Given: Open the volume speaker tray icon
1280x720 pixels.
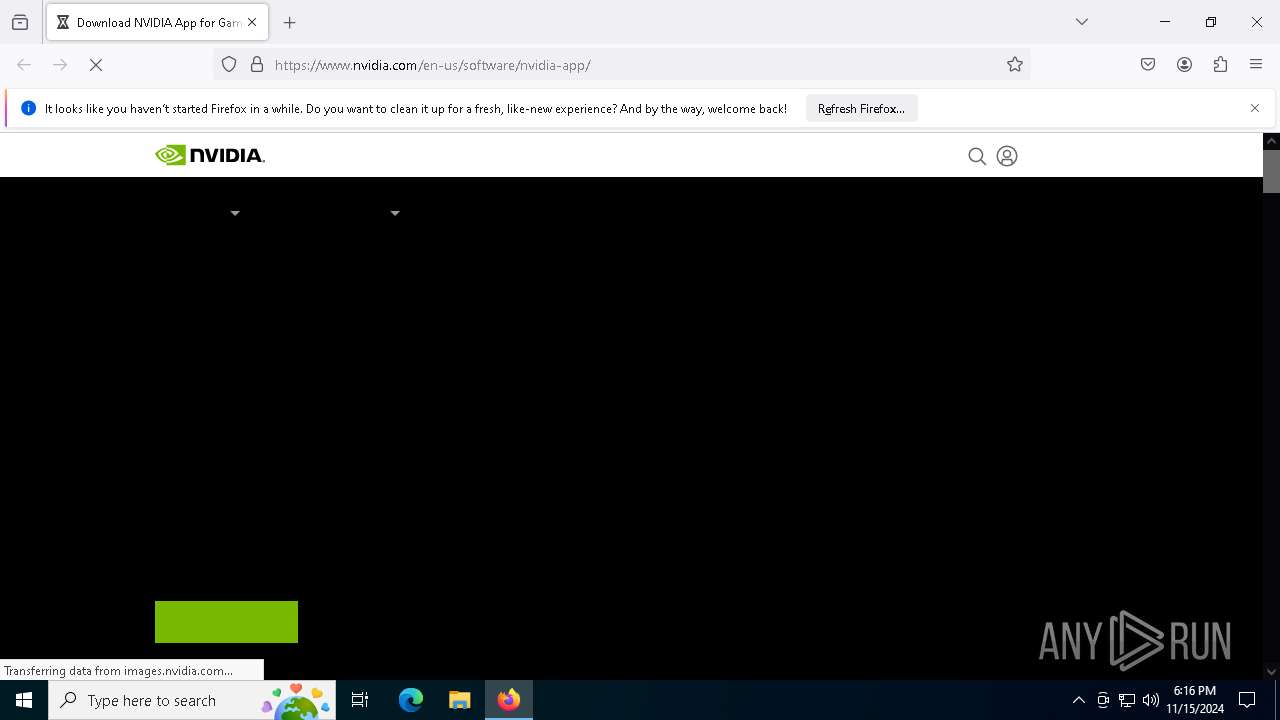Looking at the screenshot, I should click(1151, 700).
